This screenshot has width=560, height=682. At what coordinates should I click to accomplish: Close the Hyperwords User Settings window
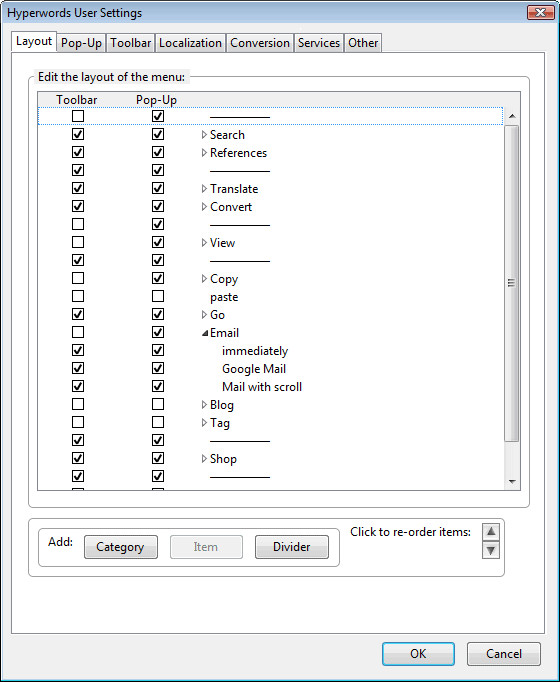coord(540,13)
